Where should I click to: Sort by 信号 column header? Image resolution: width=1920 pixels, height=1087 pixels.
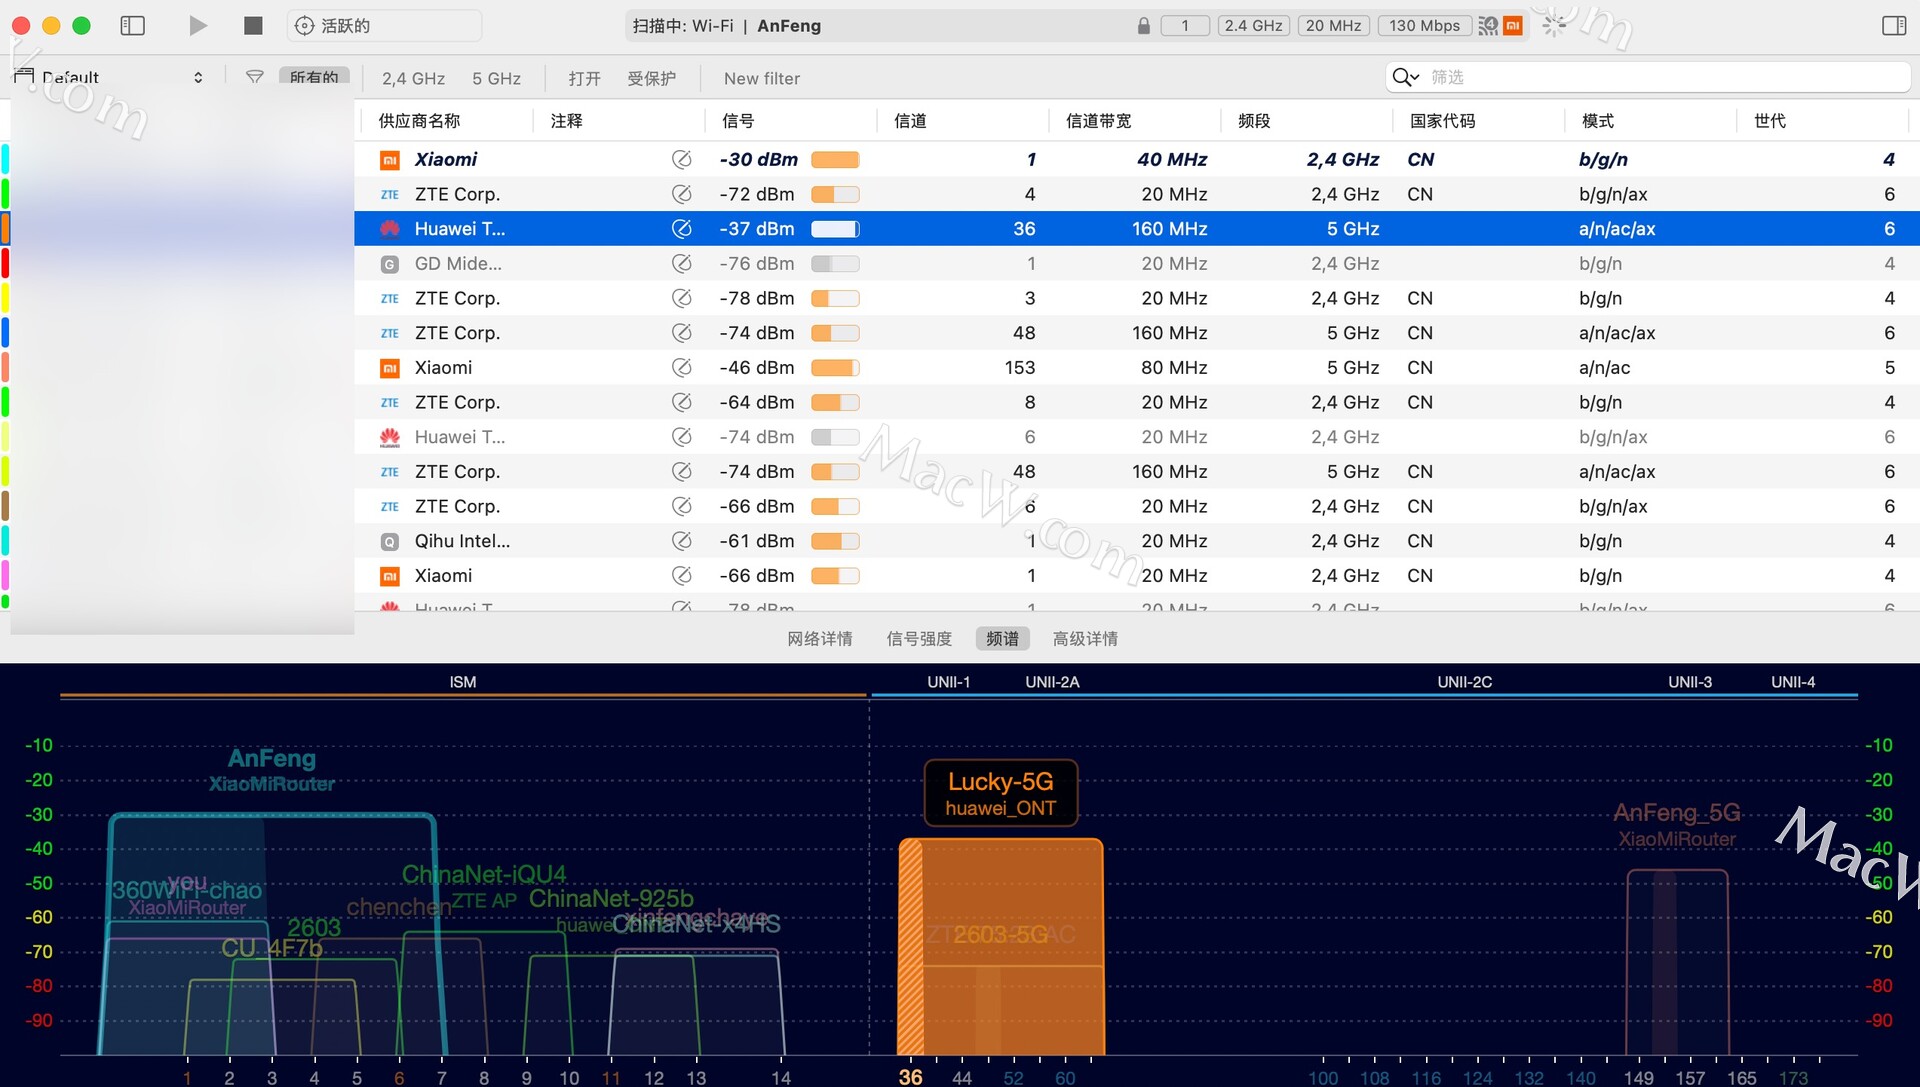pos(738,121)
